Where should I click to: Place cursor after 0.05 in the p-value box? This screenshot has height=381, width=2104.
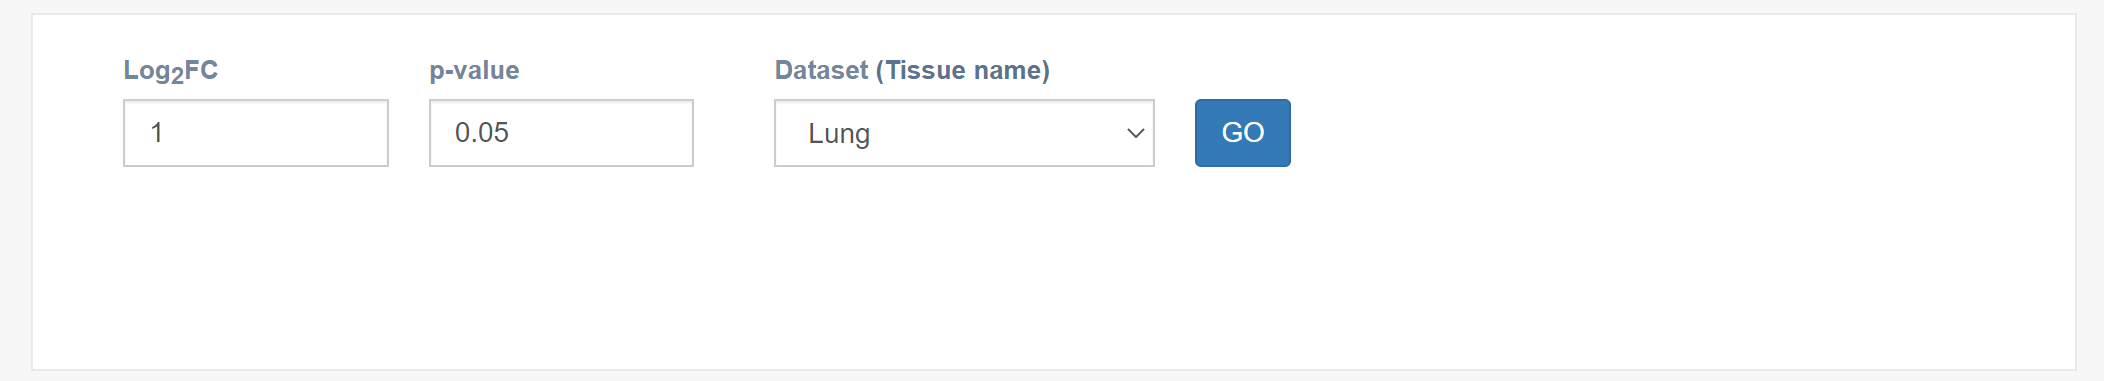tap(512, 133)
